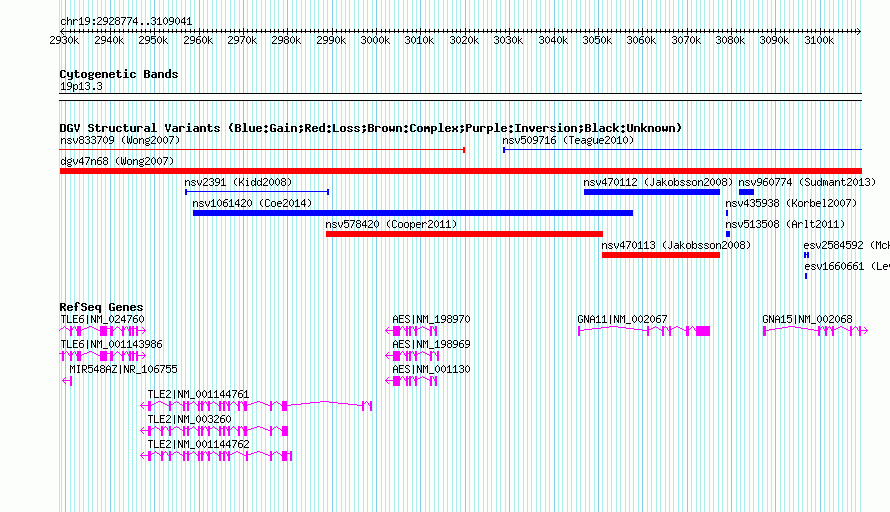Open GNA15|NM_002068 gene label
Image resolution: width=890 pixels, height=512 pixels.
click(x=807, y=319)
